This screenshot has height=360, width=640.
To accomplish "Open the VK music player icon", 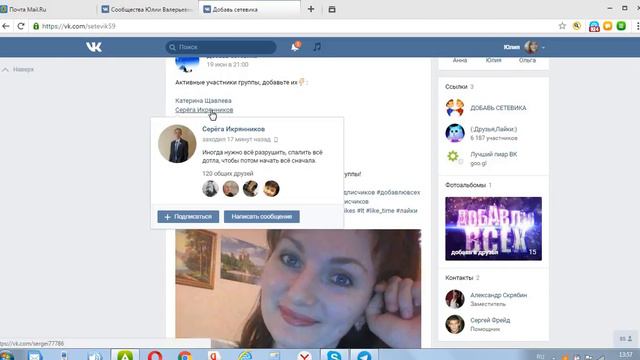I will click(317, 47).
